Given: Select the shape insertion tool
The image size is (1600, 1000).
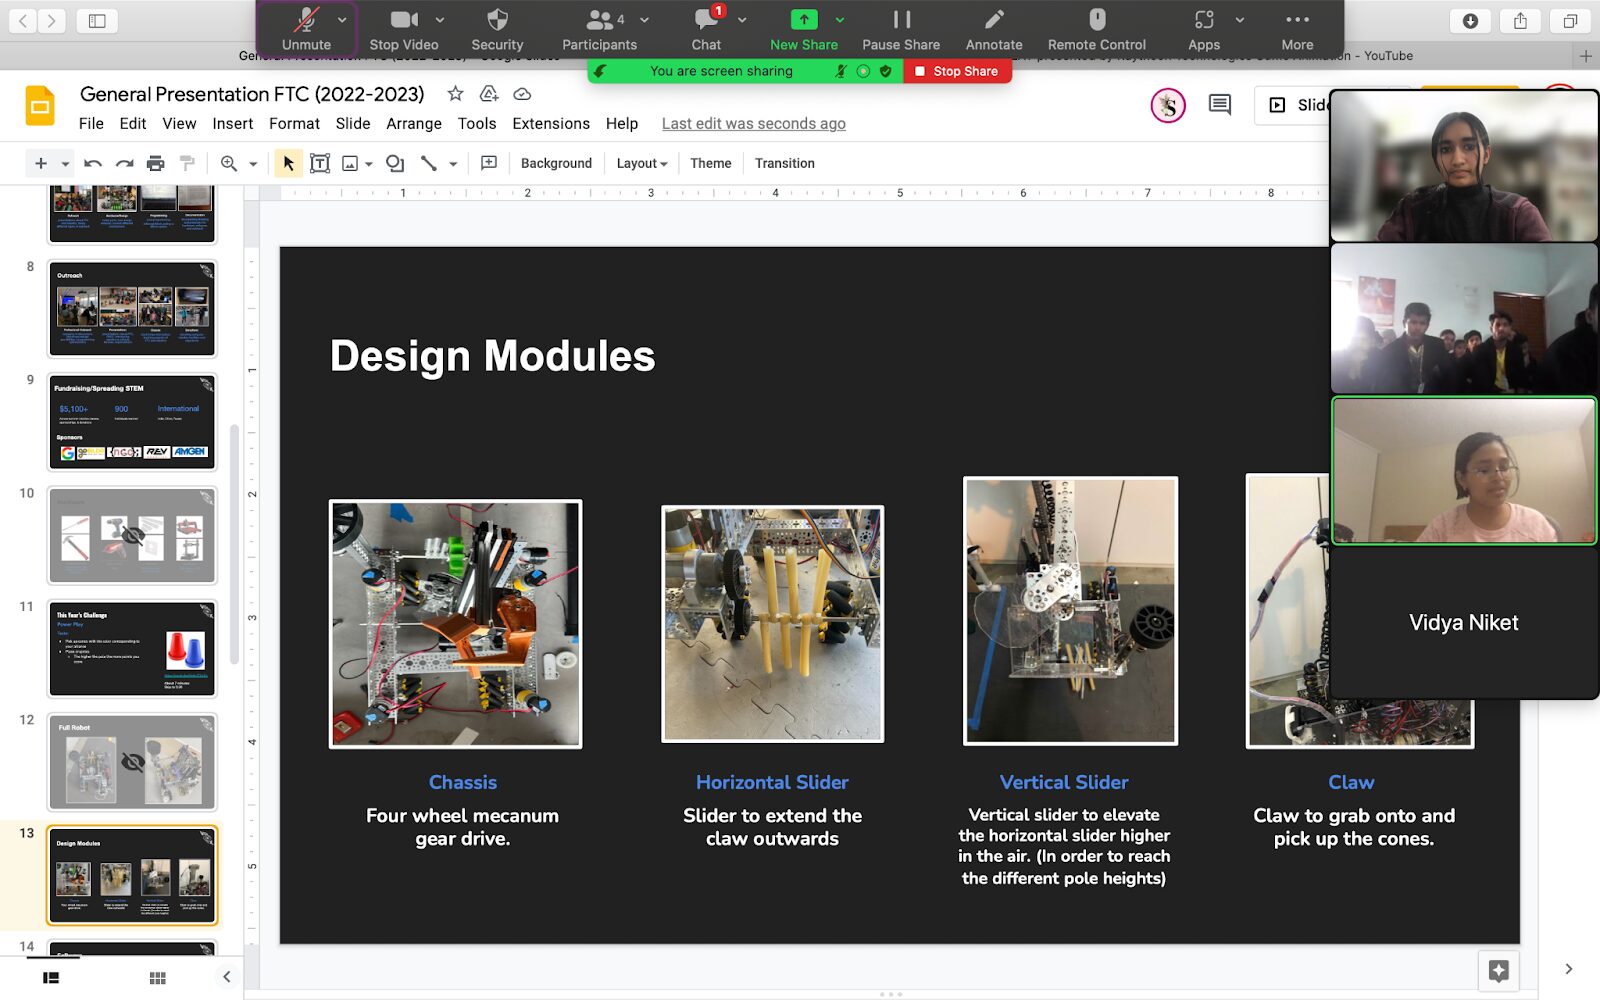Looking at the screenshot, I should (394, 162).
